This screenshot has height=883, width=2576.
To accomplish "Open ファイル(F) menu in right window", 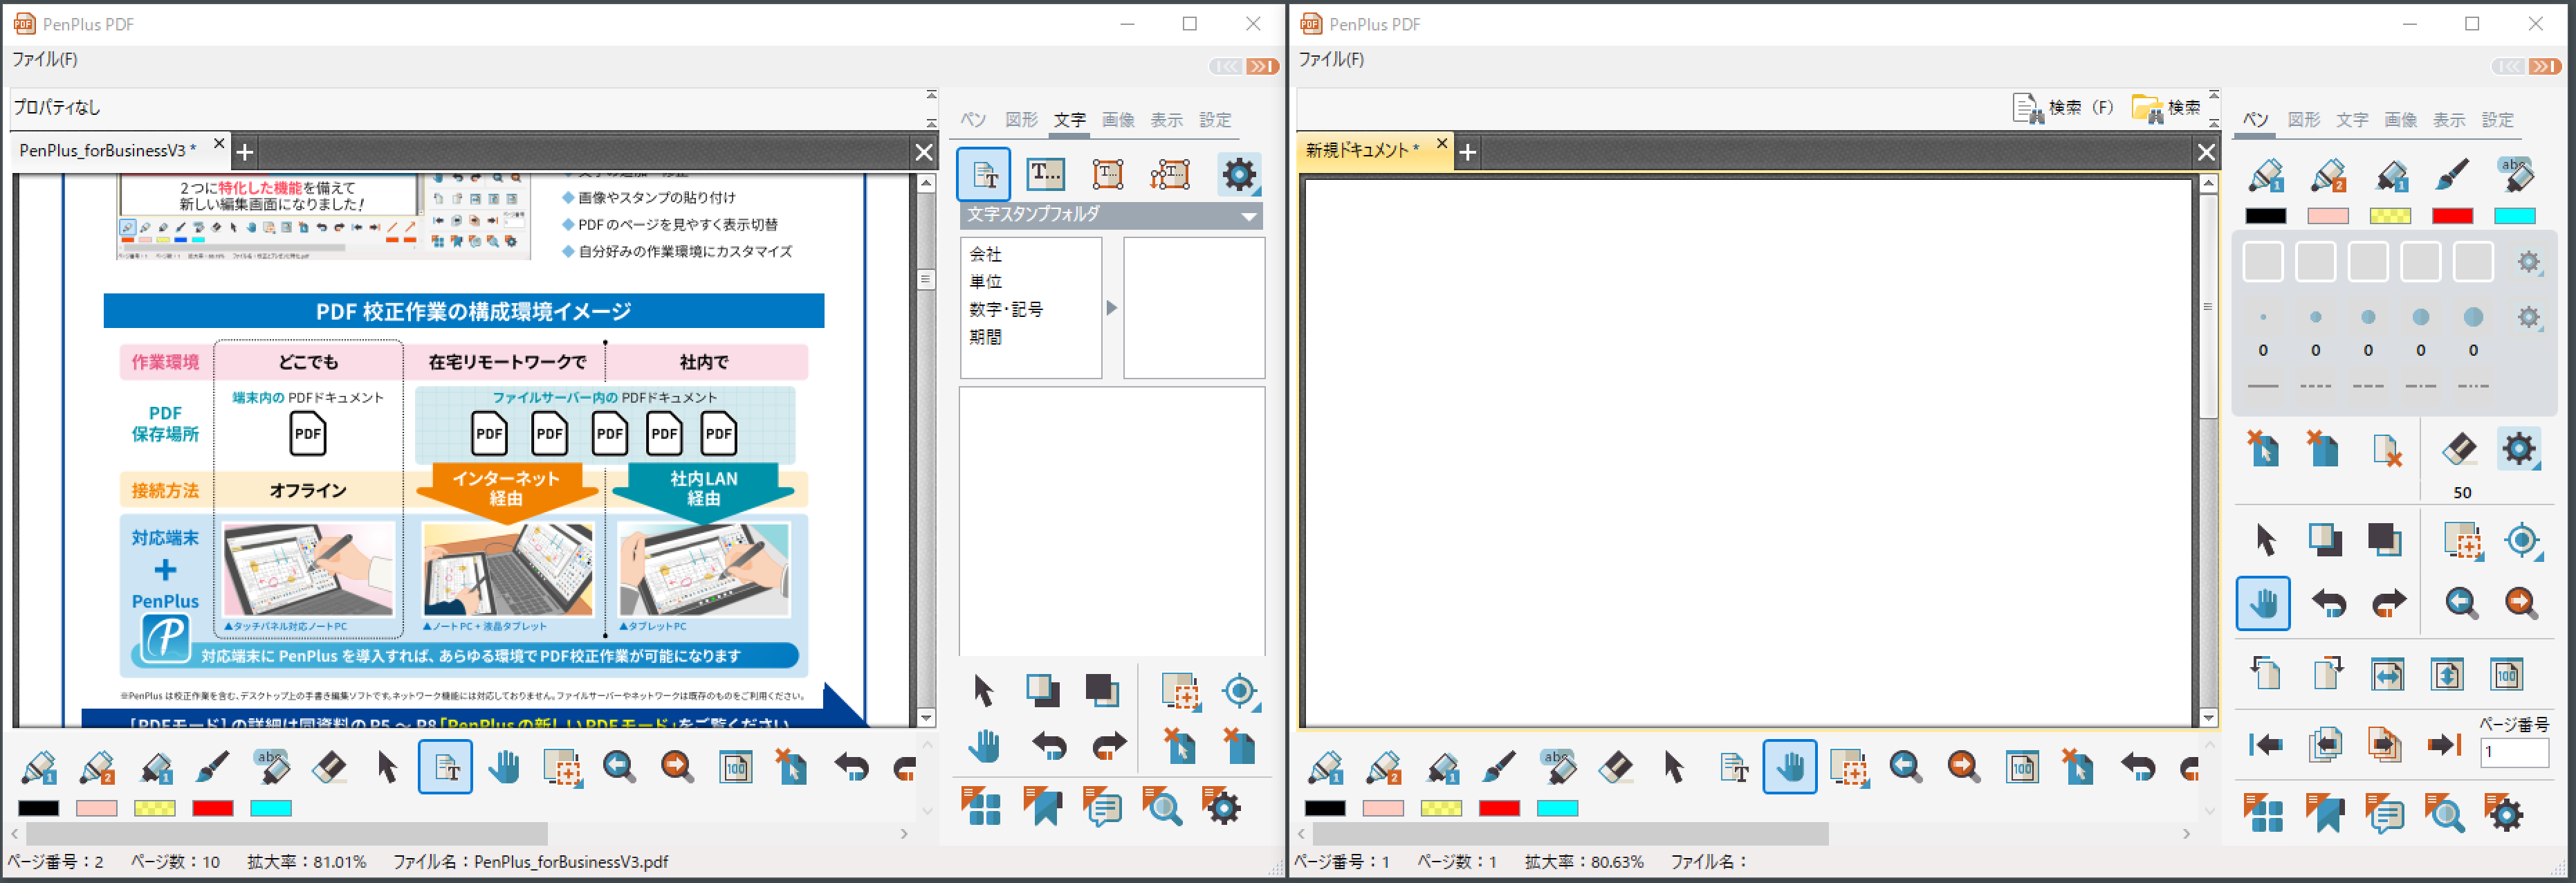I will [1331, 59].
